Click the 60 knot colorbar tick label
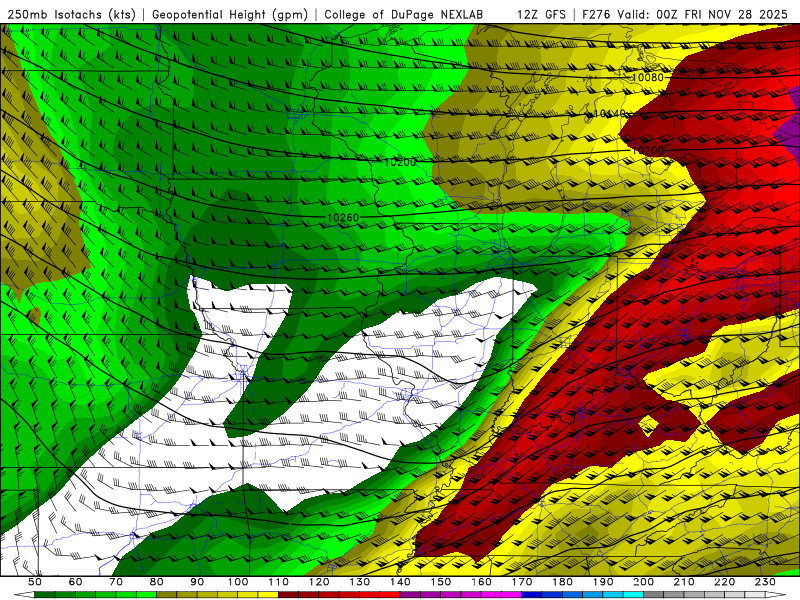The image size is (800, 600). (75, 582)
